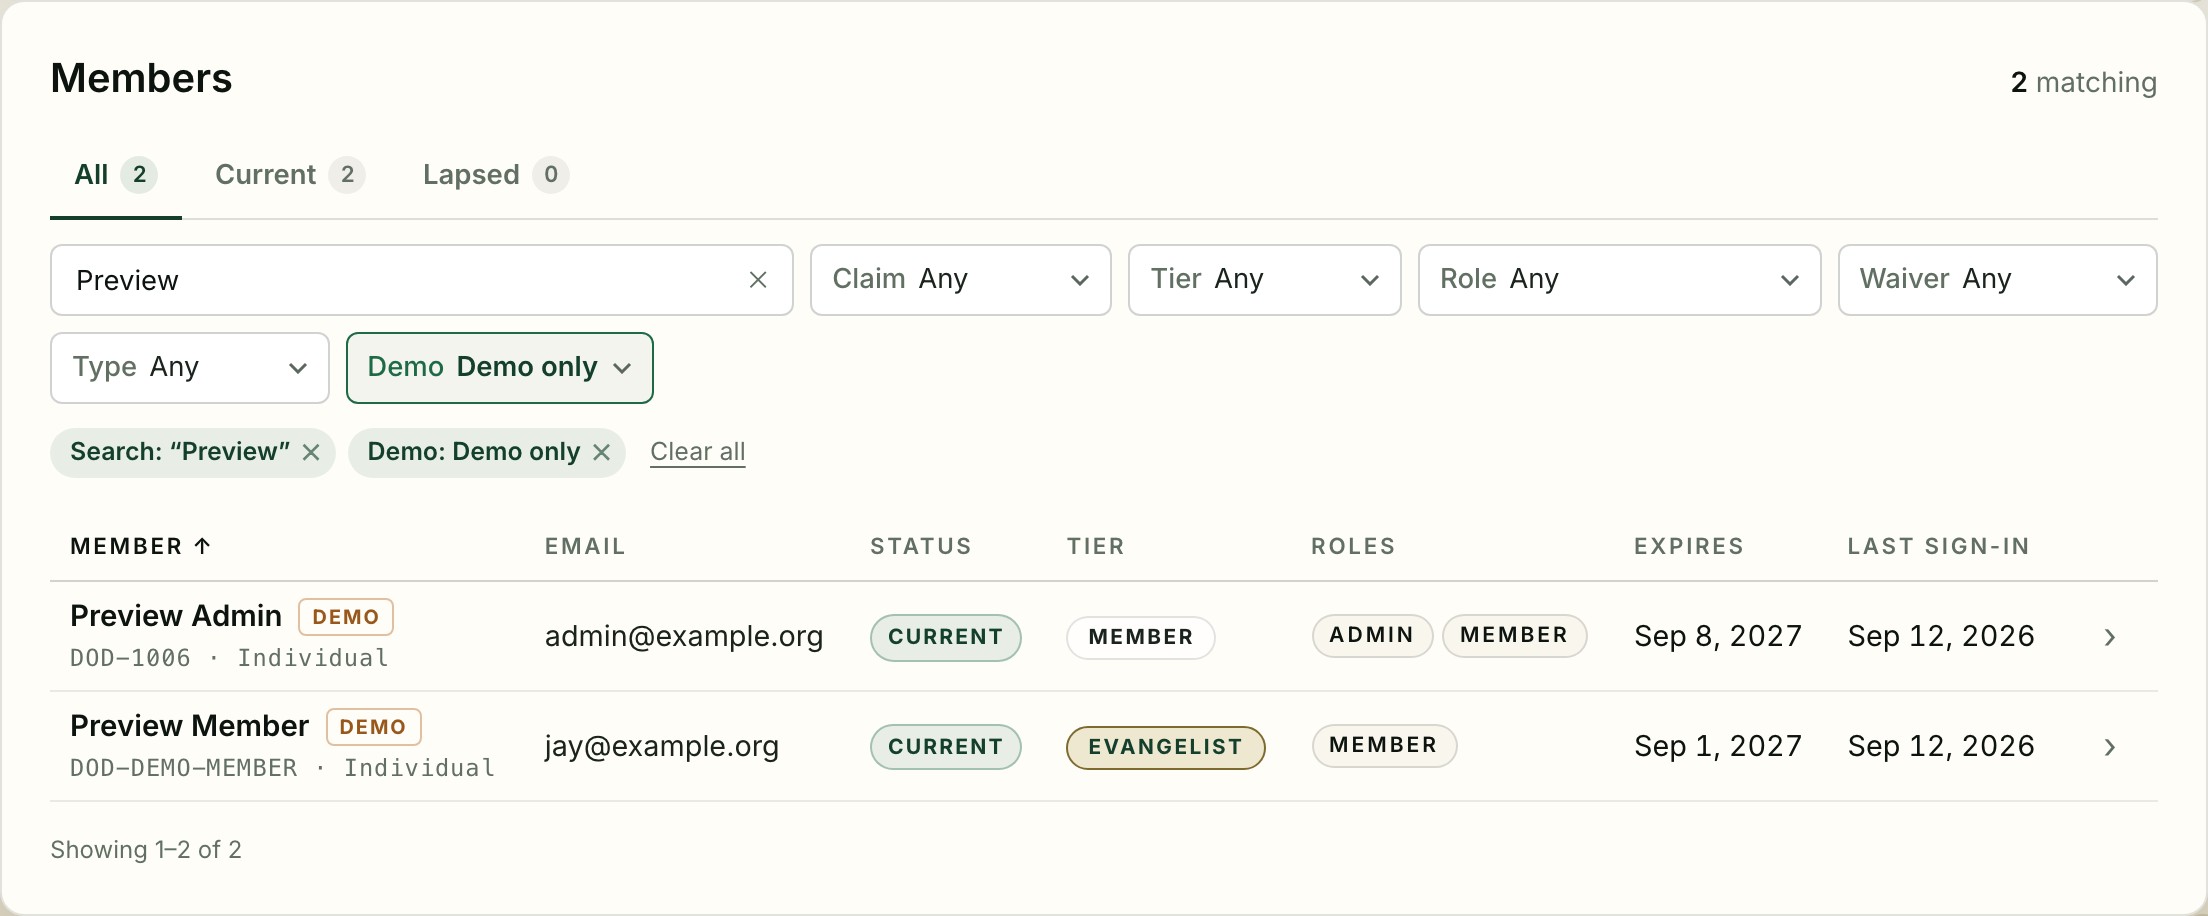Screen dimensions: 2208x916
Task: Click the Evangelist tier badge
Action: click(1166, 747)
